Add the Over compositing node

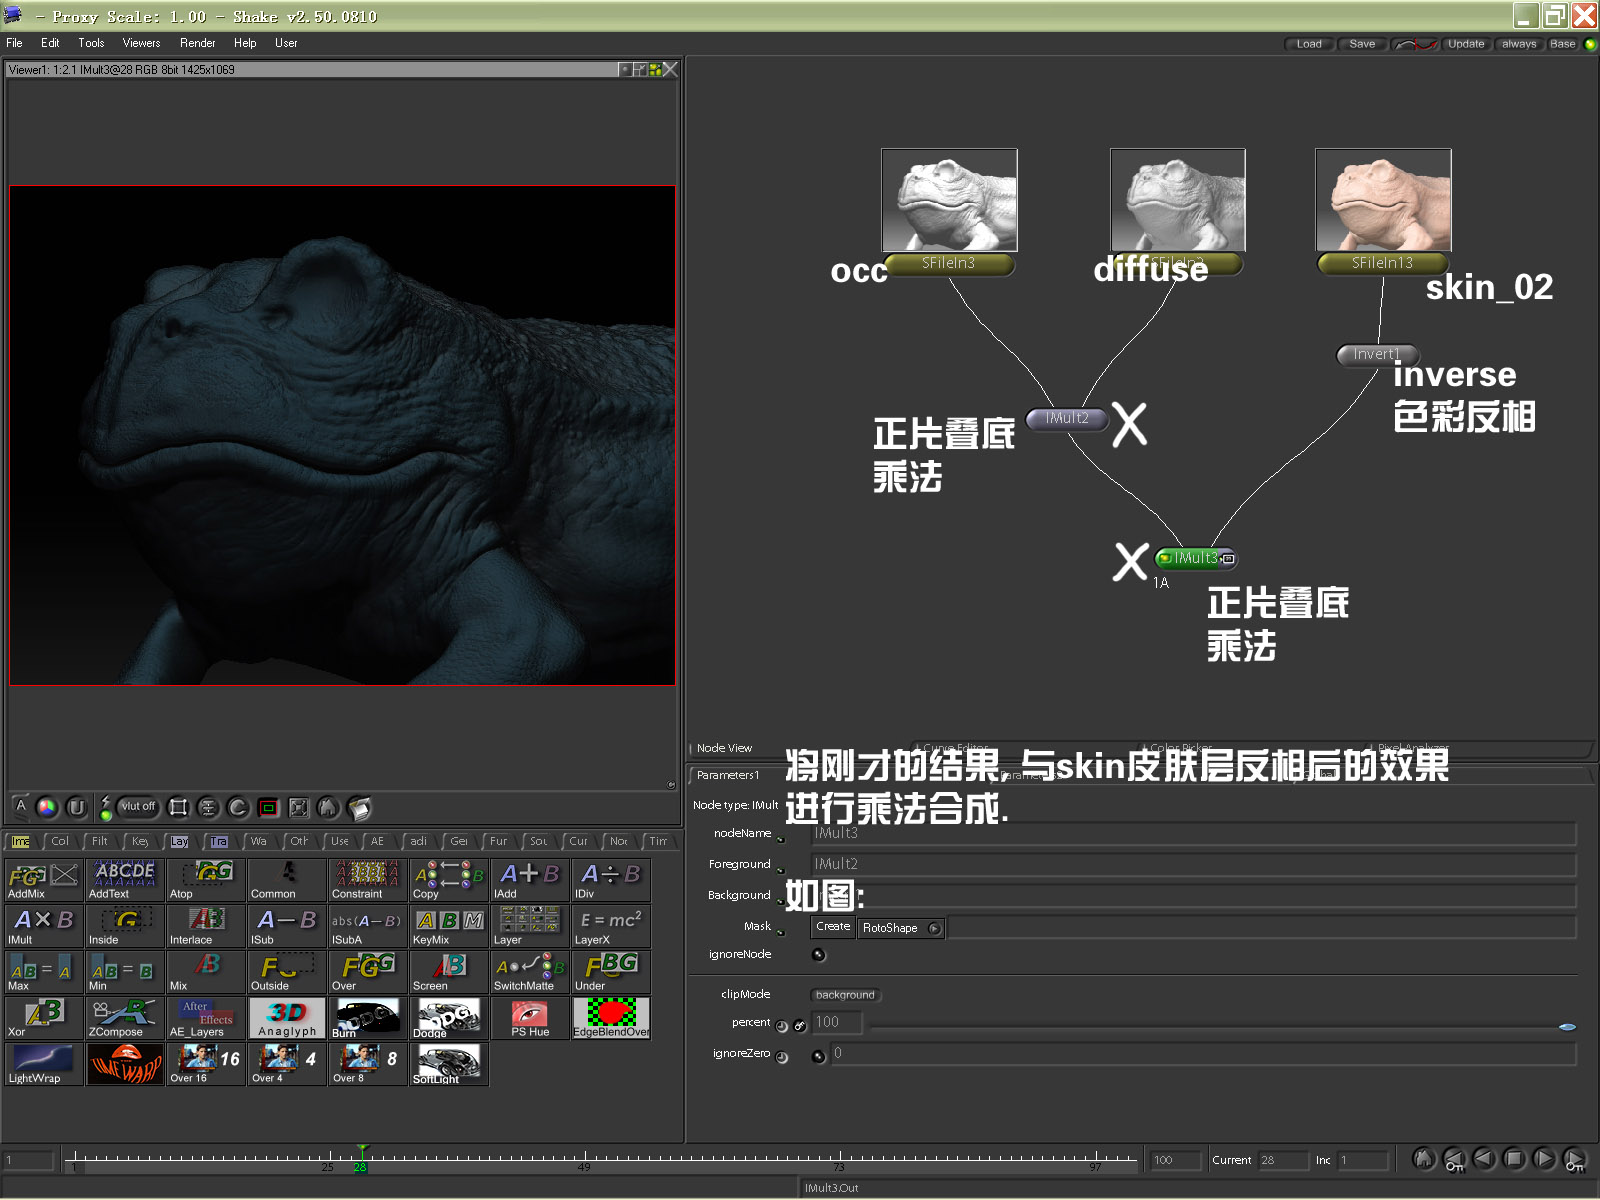367,972
